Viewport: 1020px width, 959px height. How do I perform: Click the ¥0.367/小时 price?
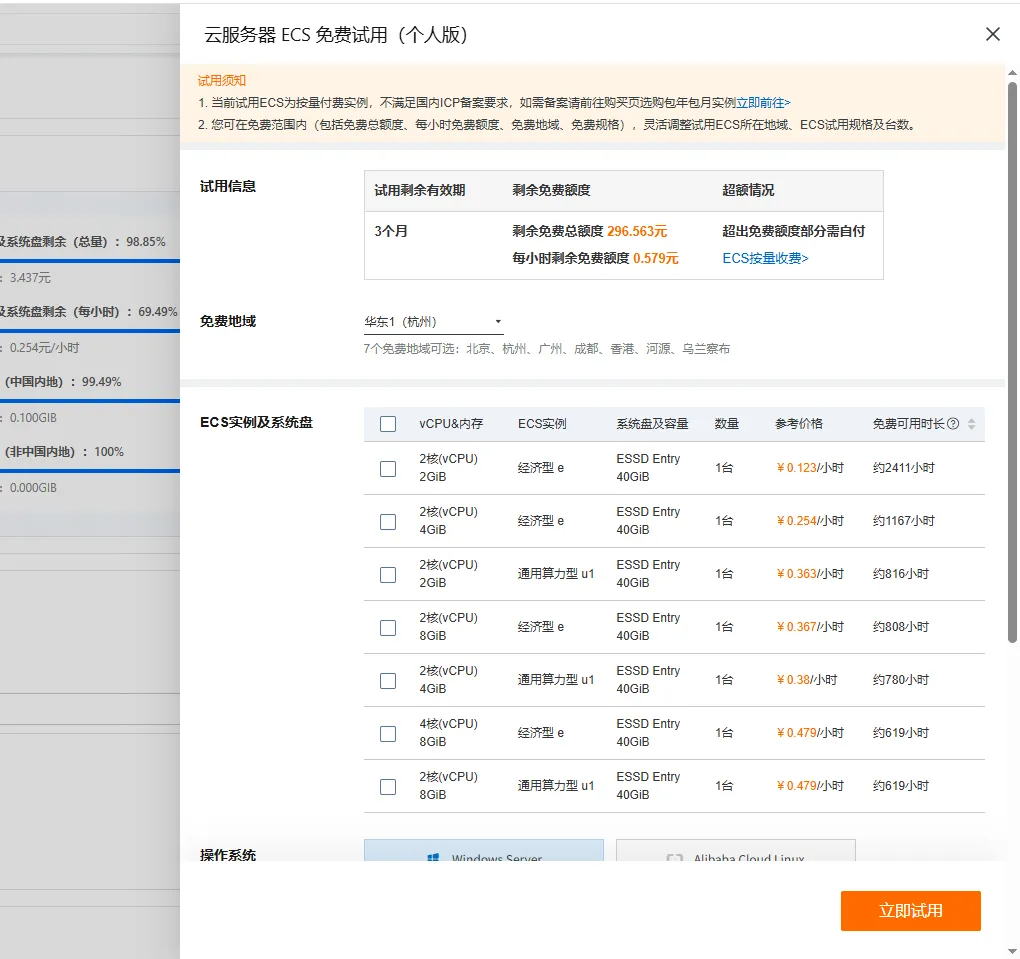pyautogui.click(x=810, y=627)
